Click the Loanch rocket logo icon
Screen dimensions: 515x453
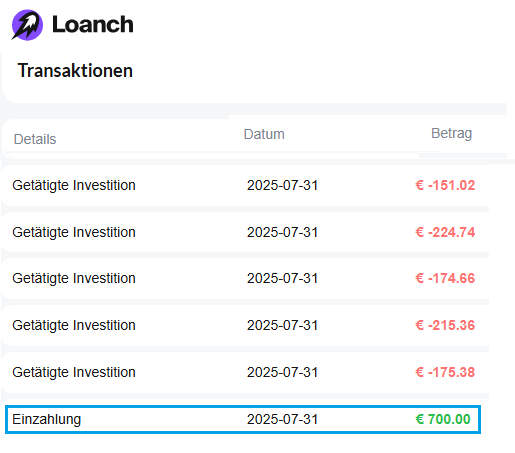(27, 25)
